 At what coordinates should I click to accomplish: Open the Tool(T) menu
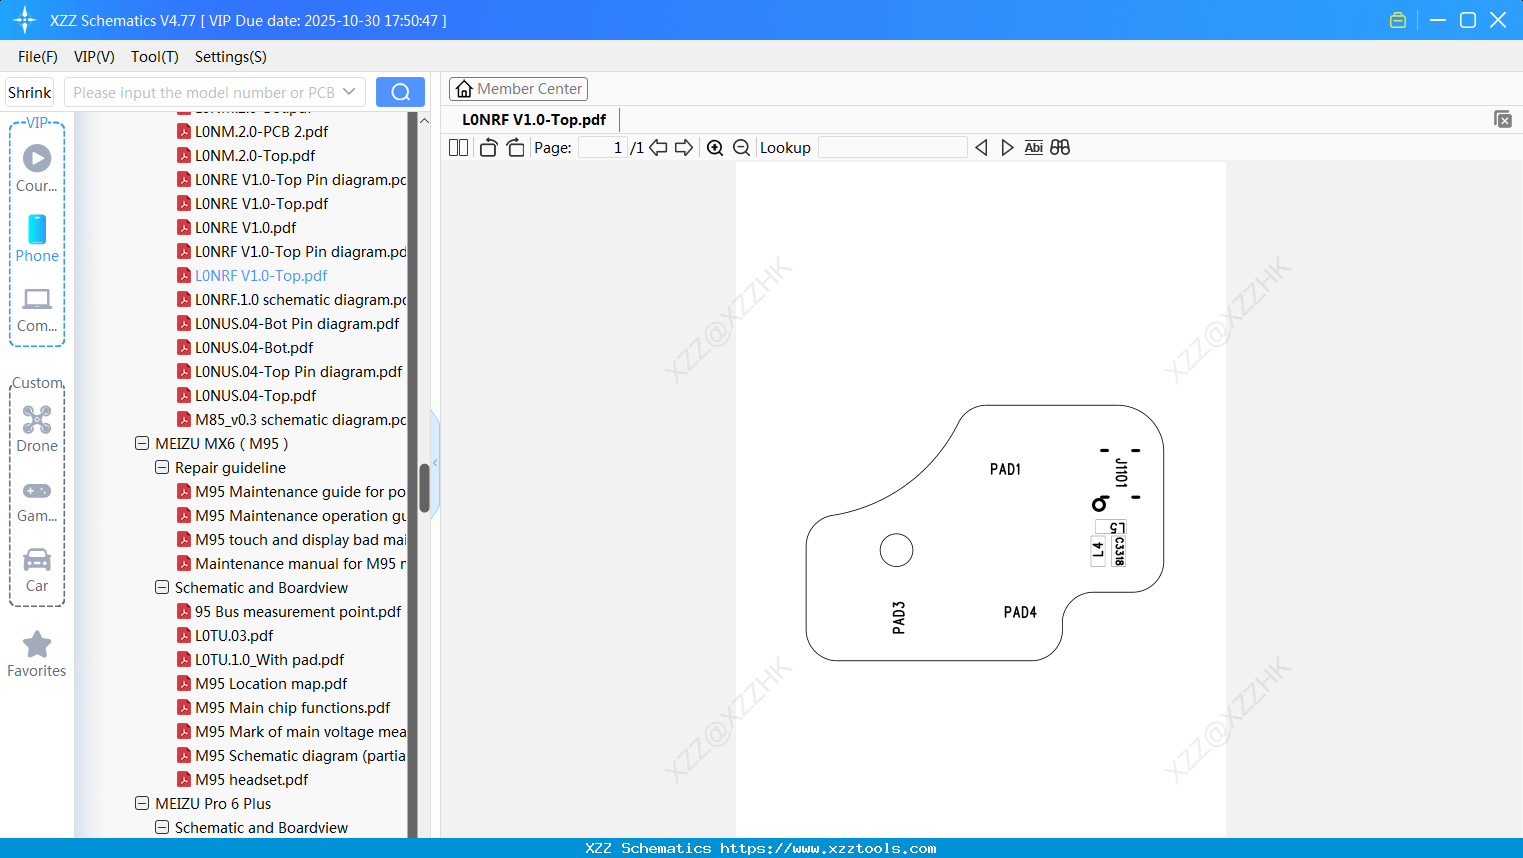click(x=154, y=57)
